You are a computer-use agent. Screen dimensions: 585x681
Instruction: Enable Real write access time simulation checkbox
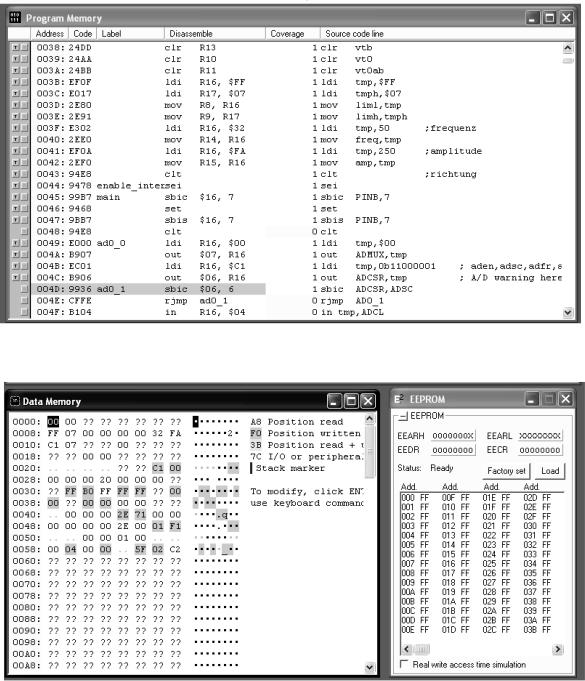click(404, 664)
